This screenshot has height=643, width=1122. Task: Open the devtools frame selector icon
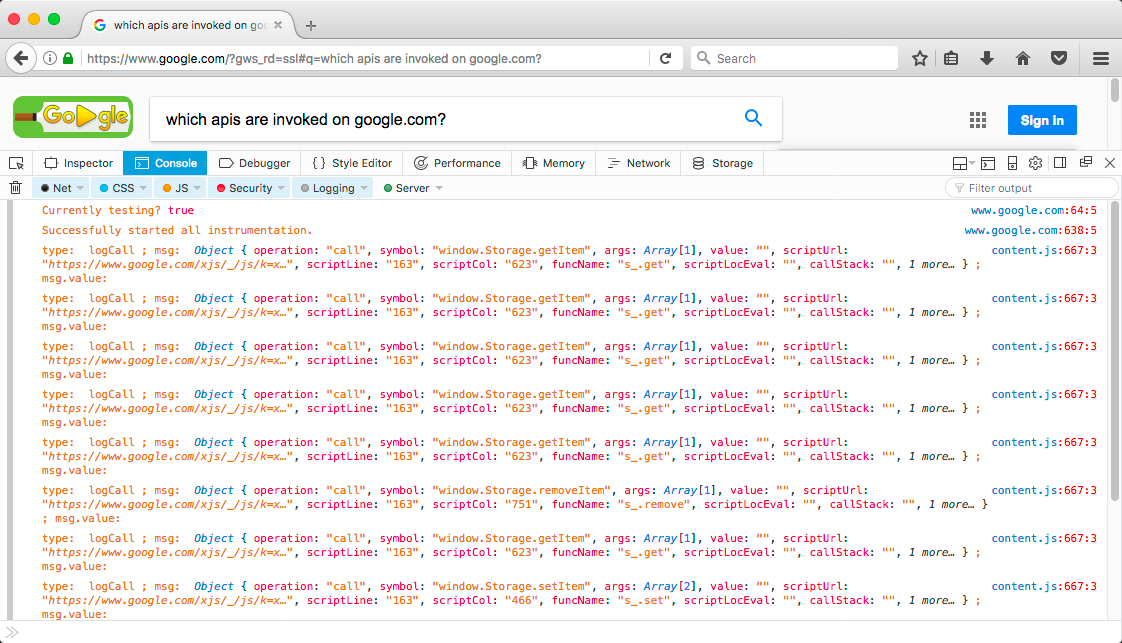click(x=964, y=163)
